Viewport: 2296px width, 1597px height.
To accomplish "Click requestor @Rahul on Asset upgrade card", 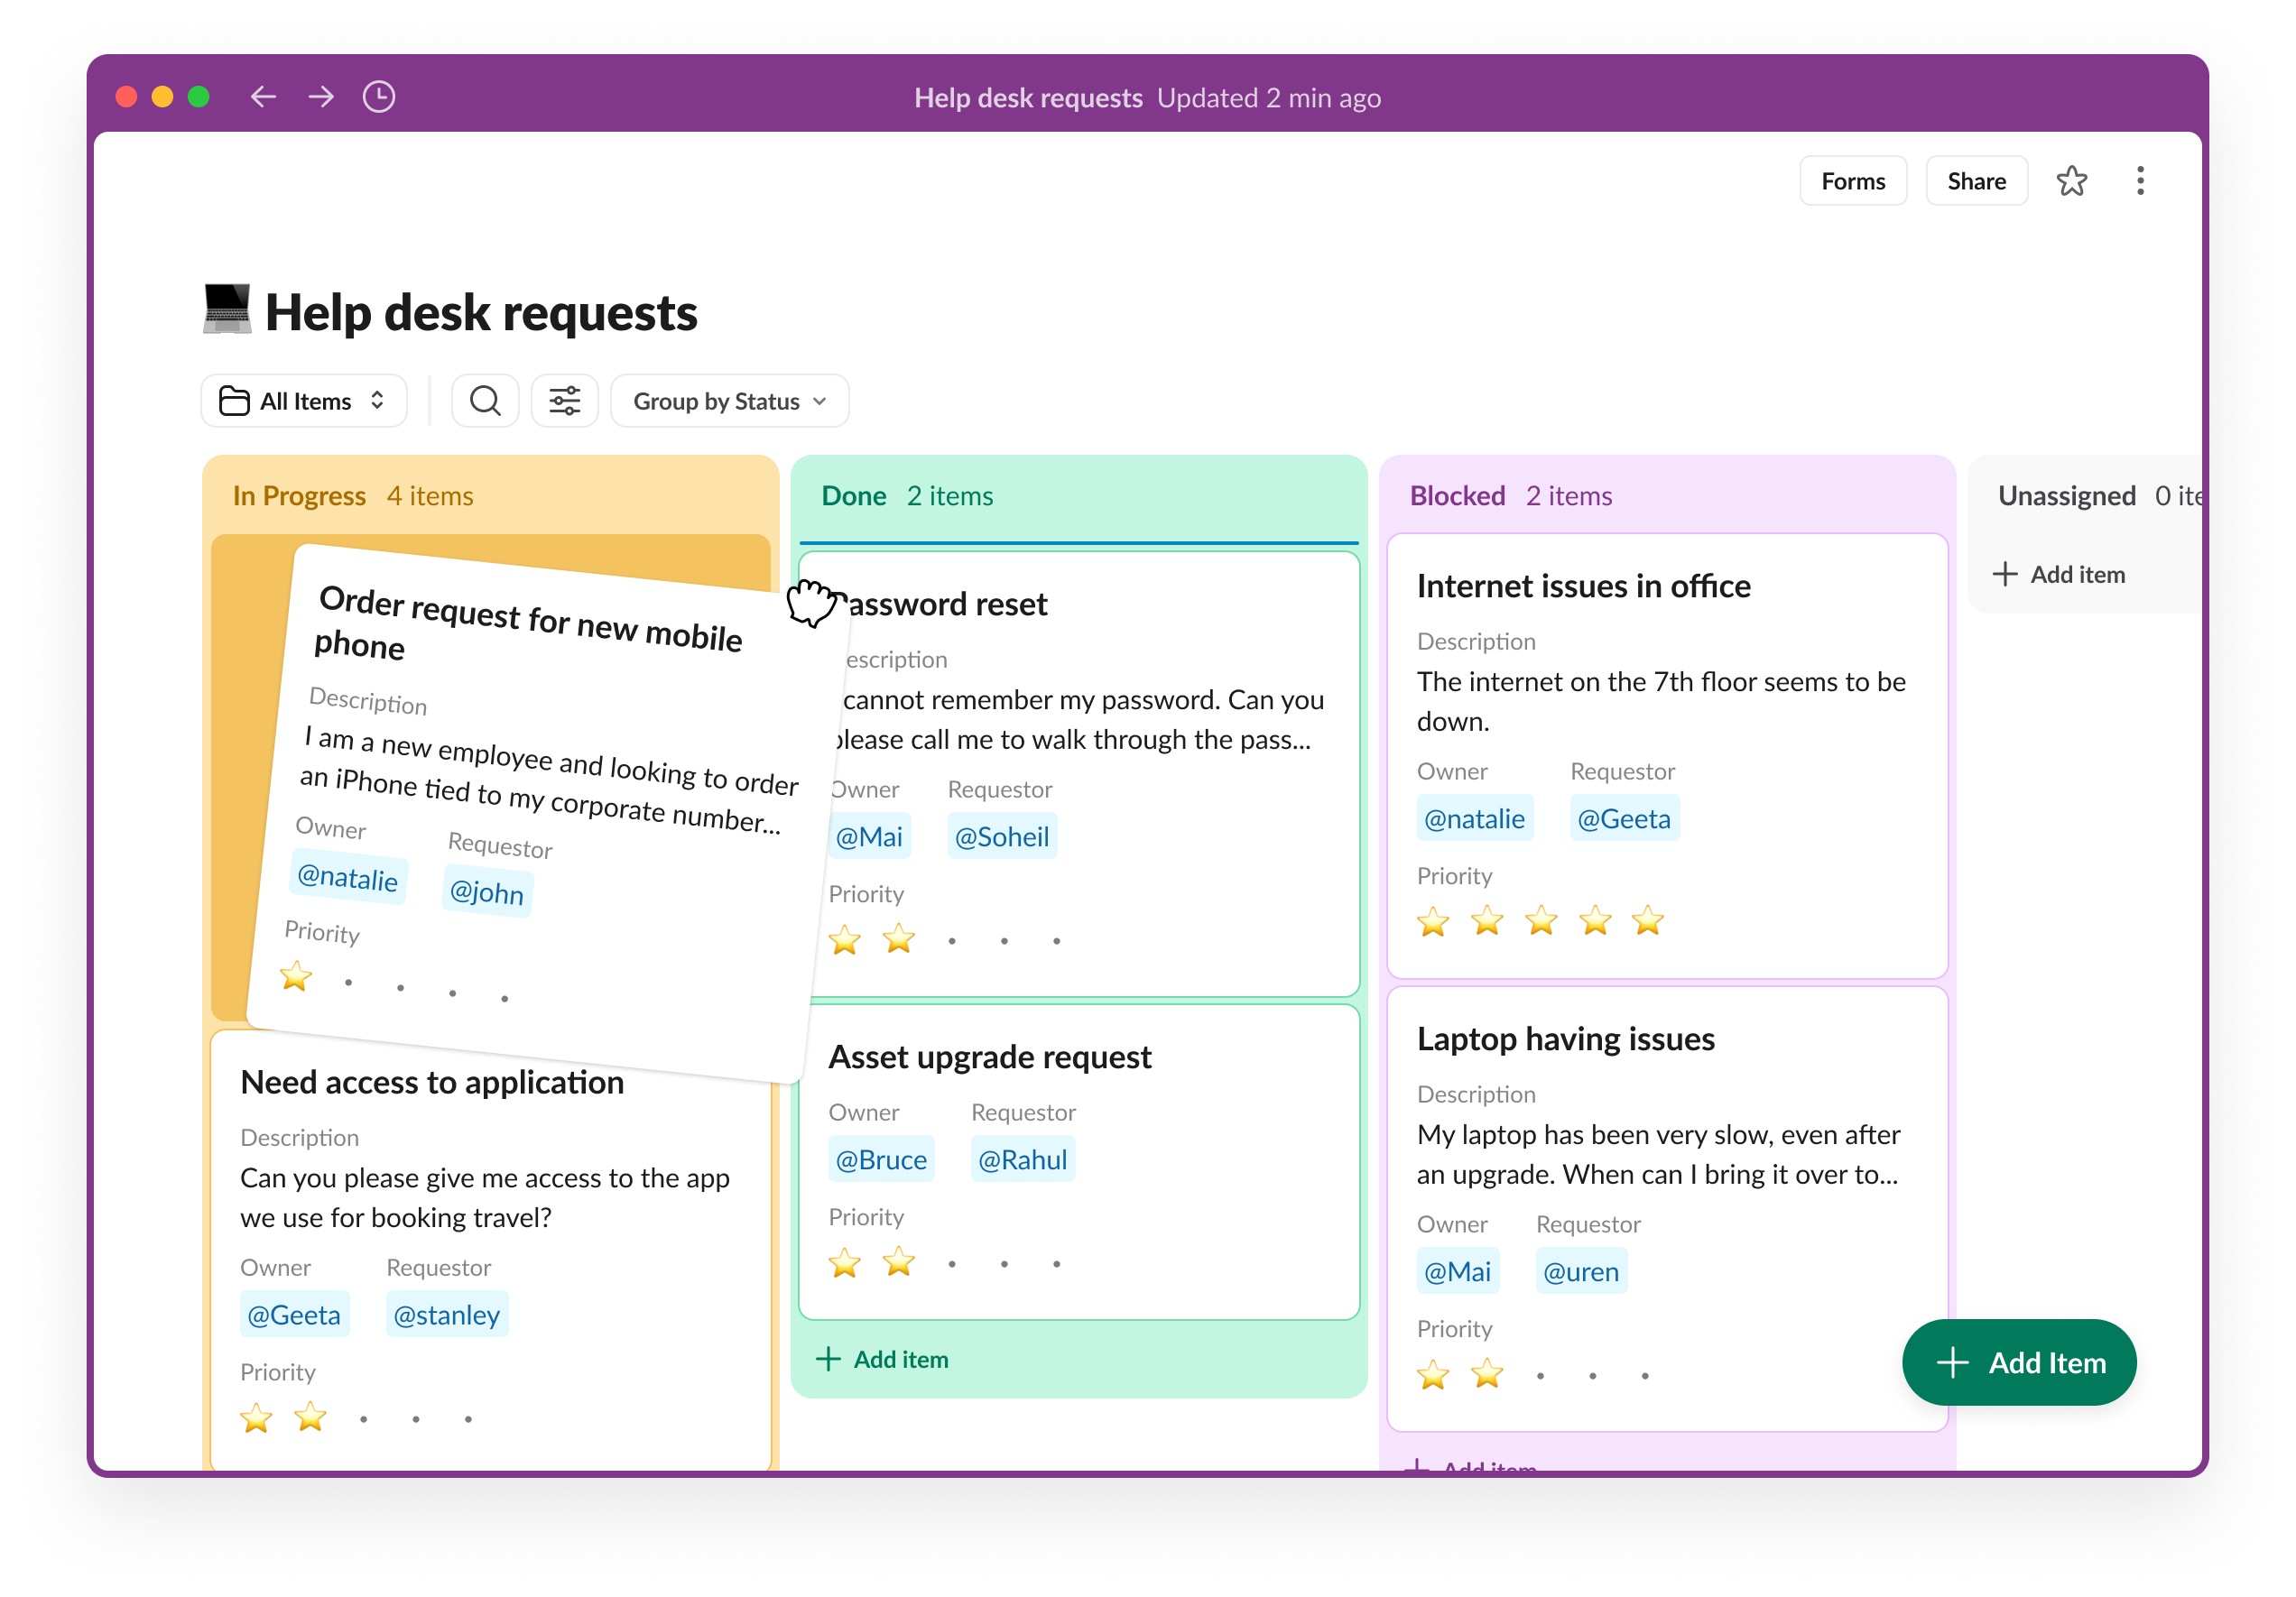I will coord(1022,1160).
